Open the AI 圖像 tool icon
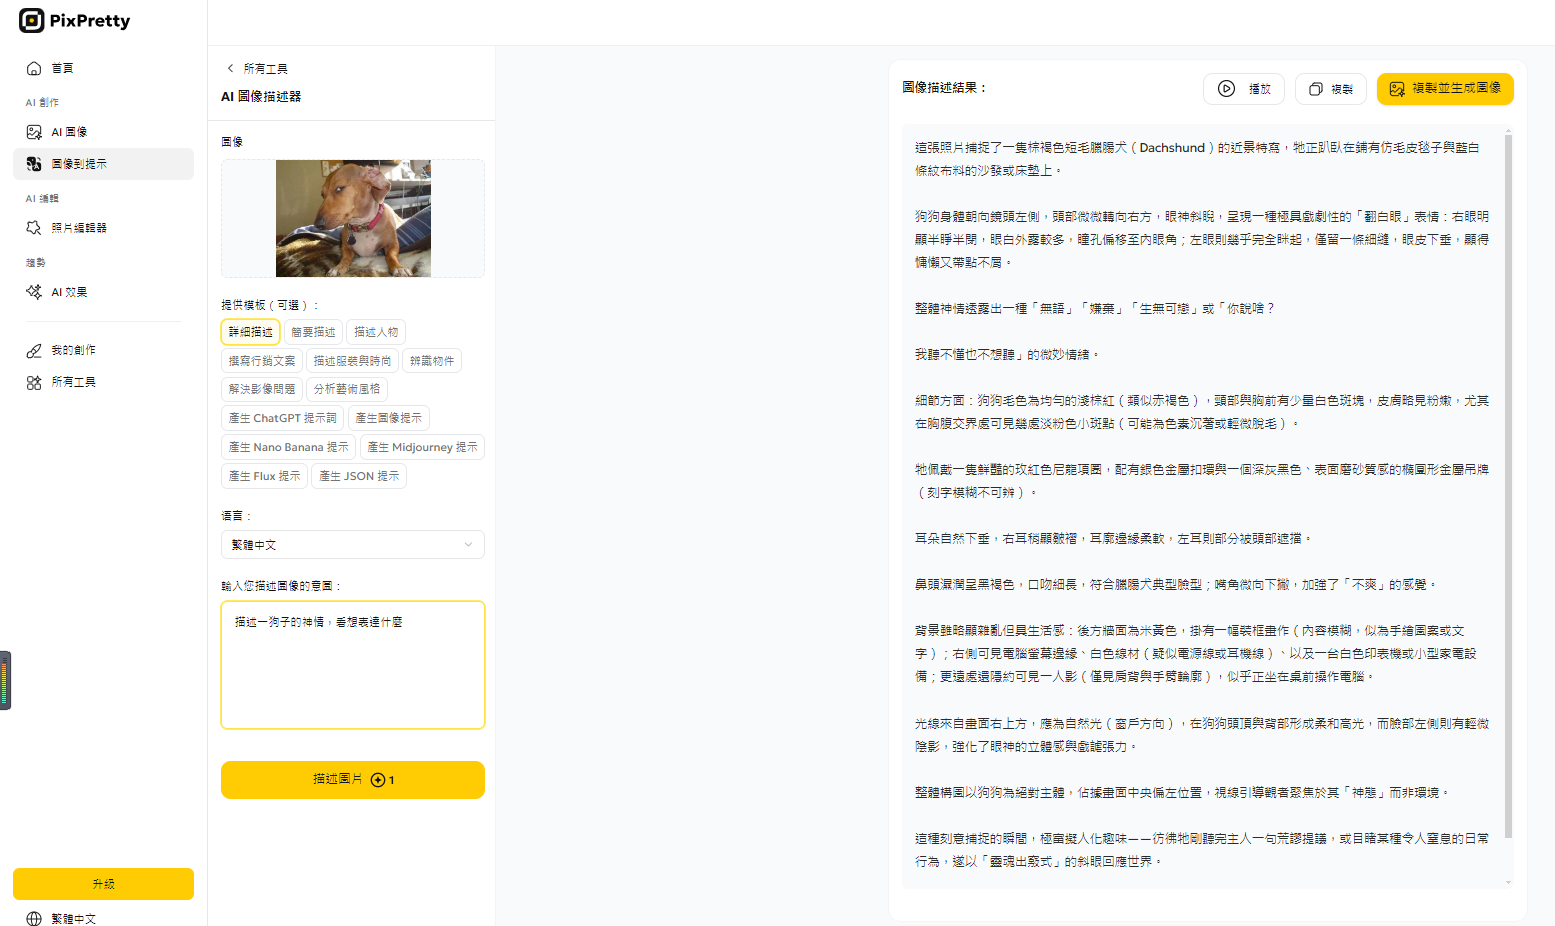Image resolution: width=1555 pixels, height=926 pixels. tap(33, 131)
